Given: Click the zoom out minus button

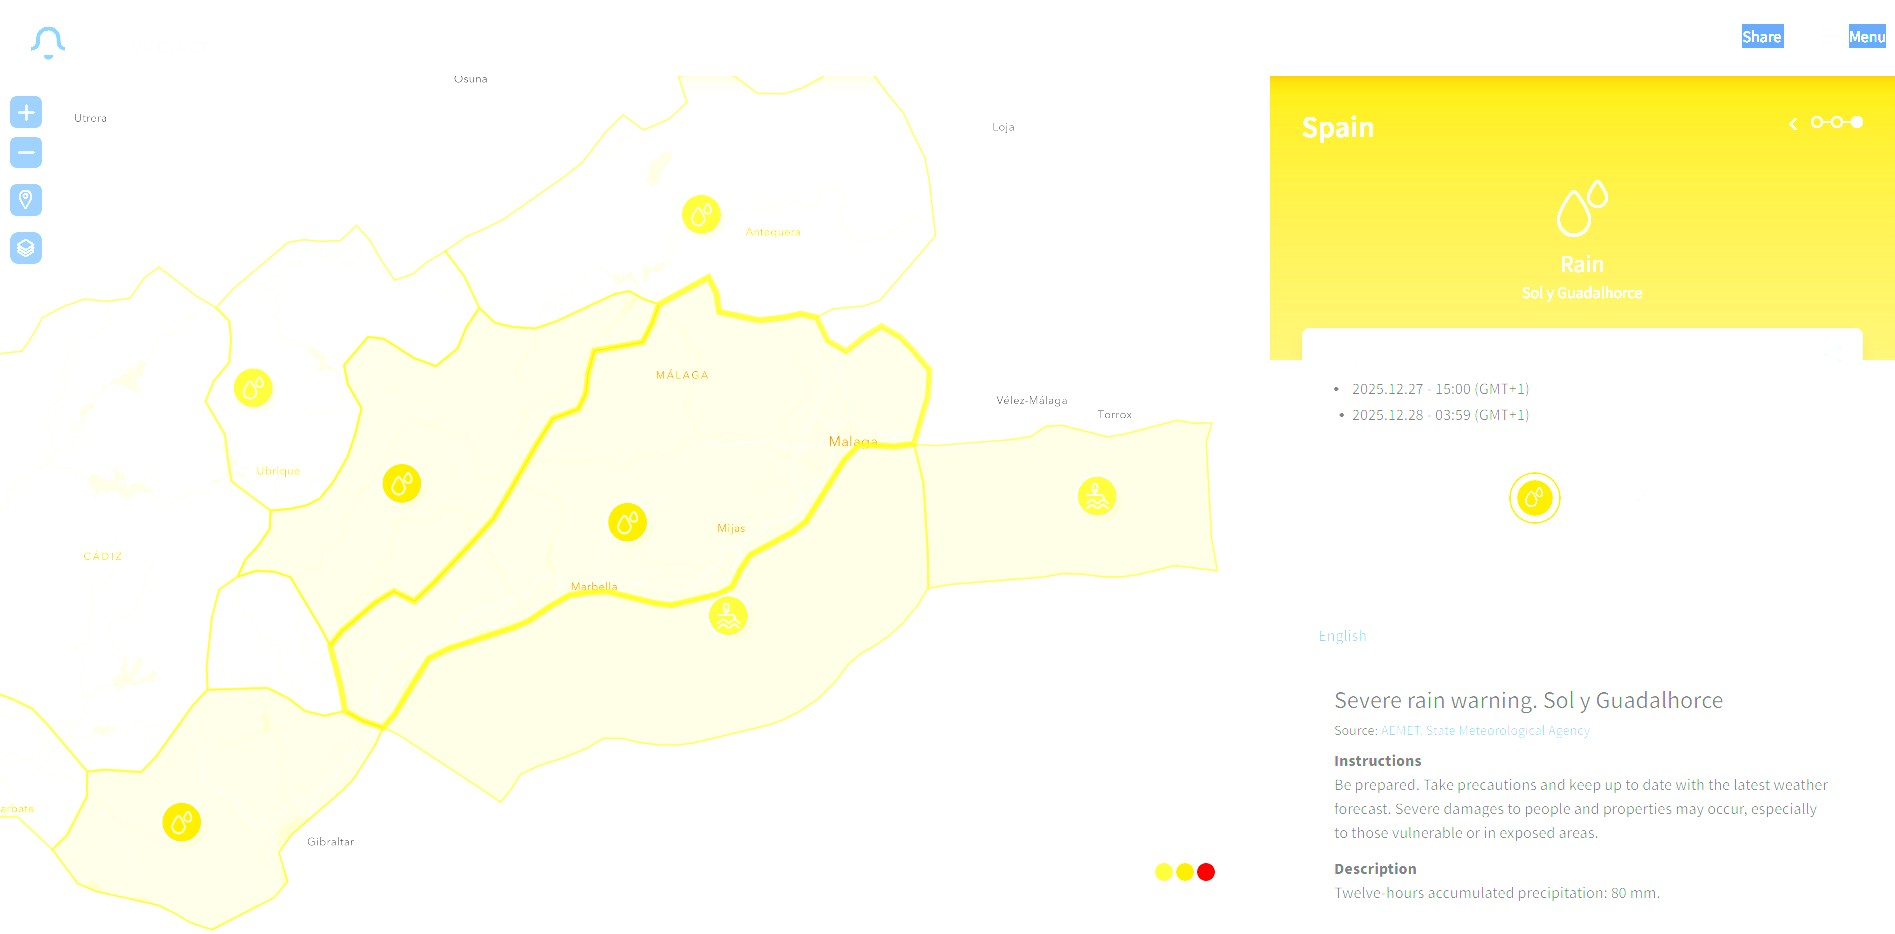Looking at the screenshot, I should tap(26, 153).
